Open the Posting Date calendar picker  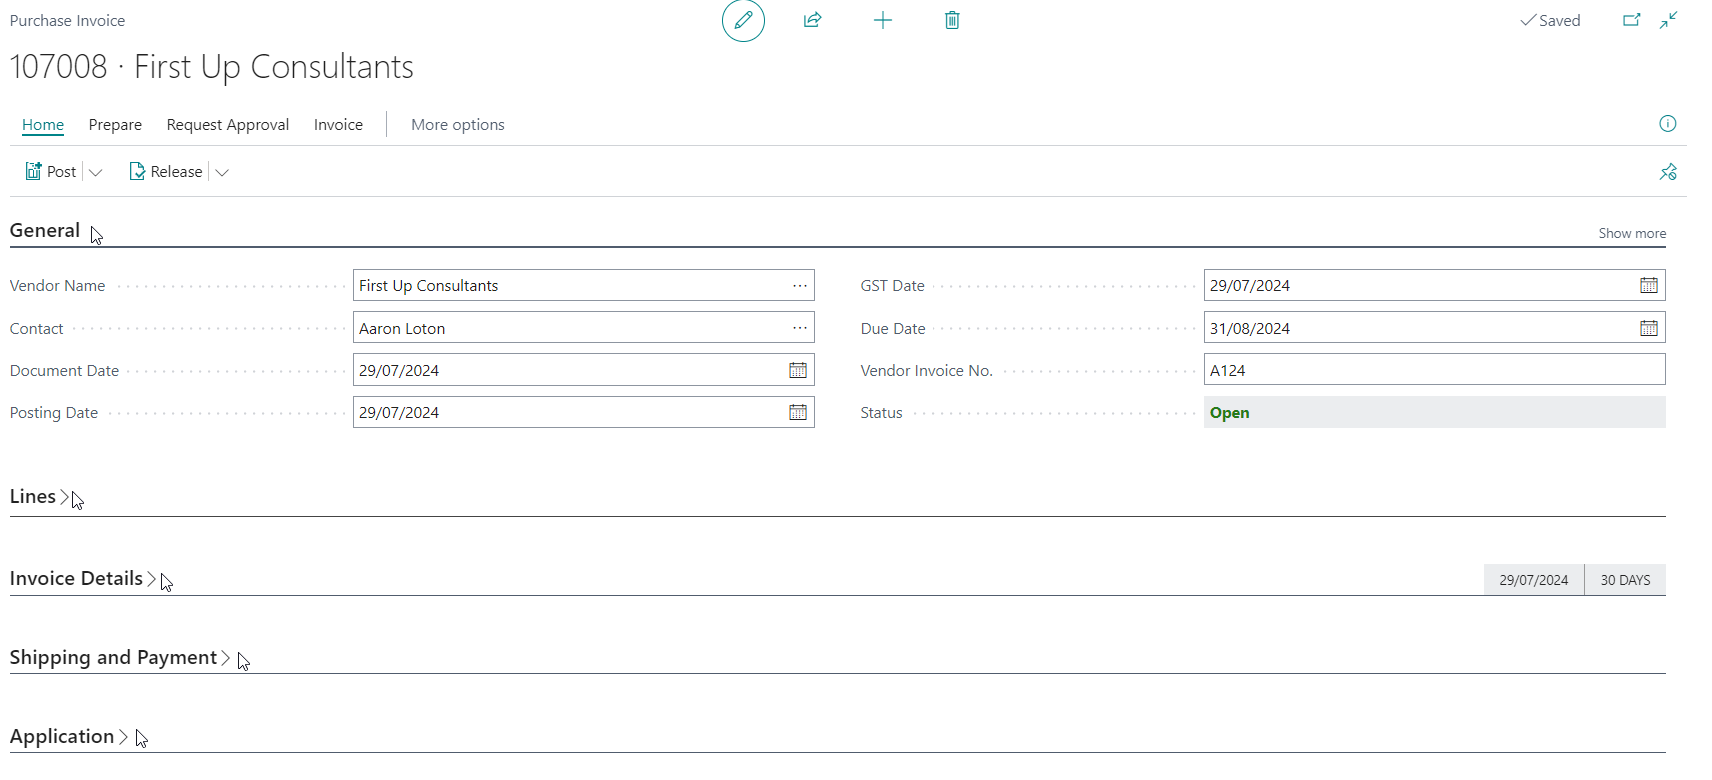pos(797,413)
